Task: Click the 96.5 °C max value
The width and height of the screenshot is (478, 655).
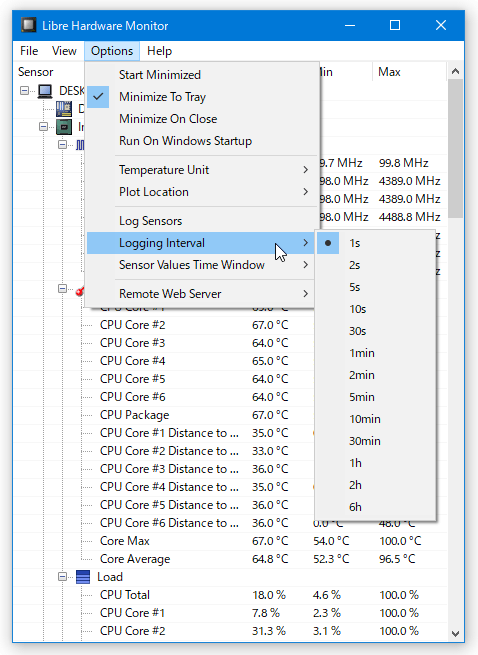Action: point(397,559)
